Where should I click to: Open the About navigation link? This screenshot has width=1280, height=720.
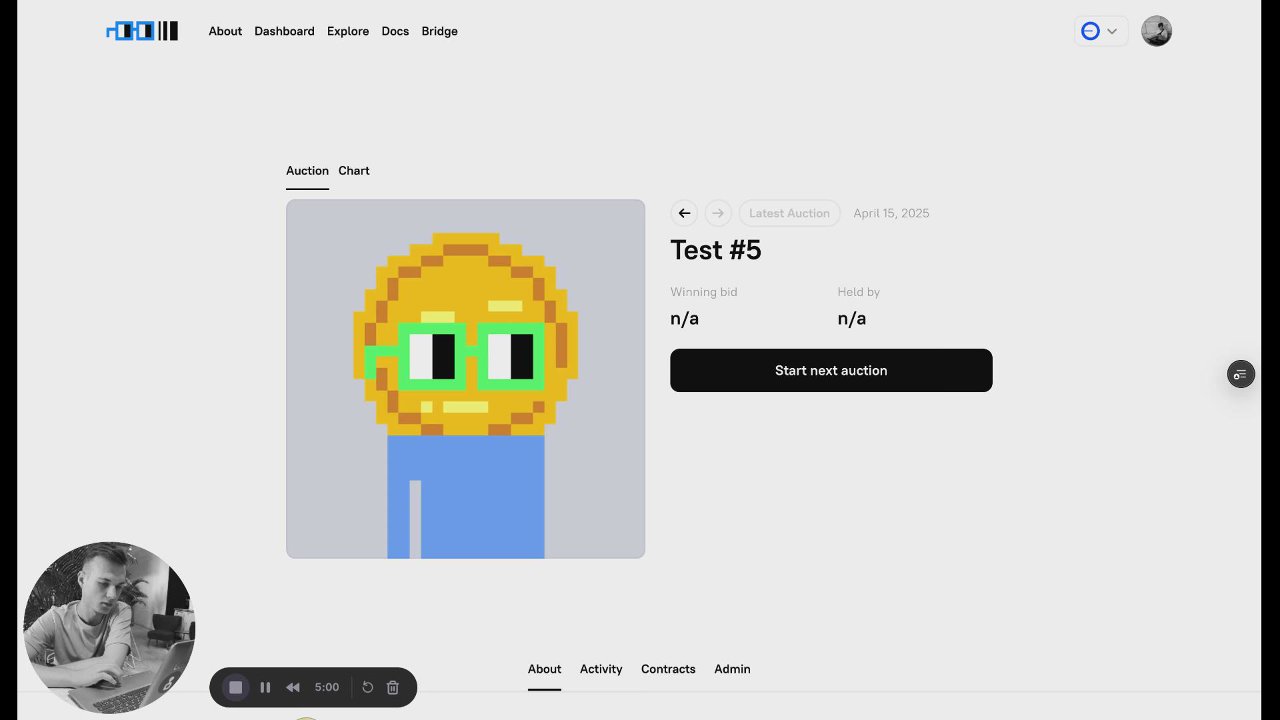pyautogui.click(x=225, y=31)
